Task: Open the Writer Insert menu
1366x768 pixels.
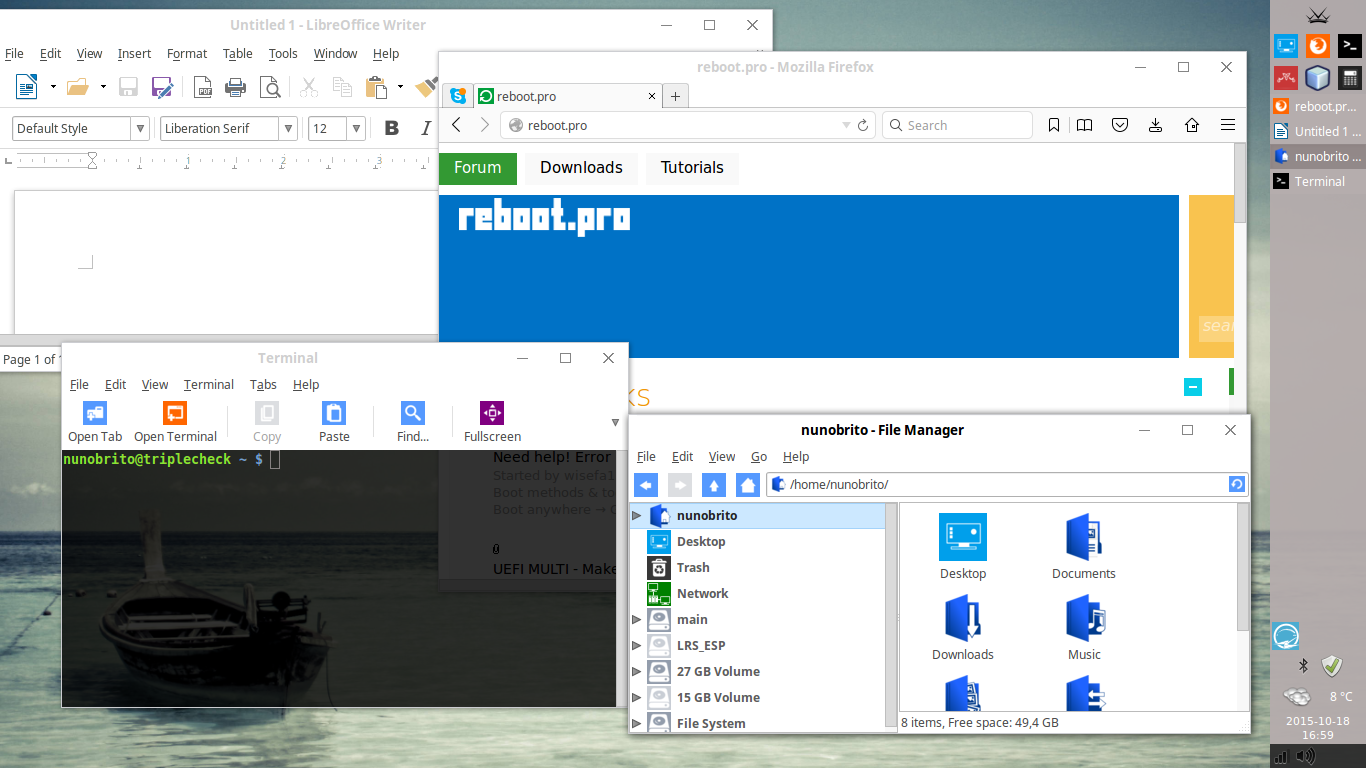Action: tap(134, 54)
